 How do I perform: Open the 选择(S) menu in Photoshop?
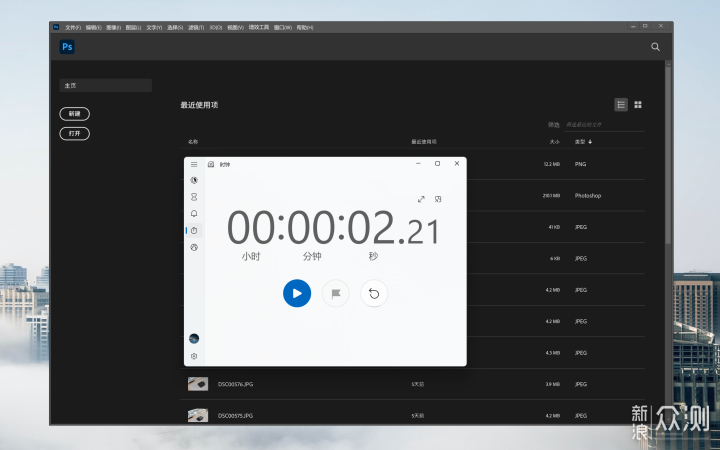175,28
